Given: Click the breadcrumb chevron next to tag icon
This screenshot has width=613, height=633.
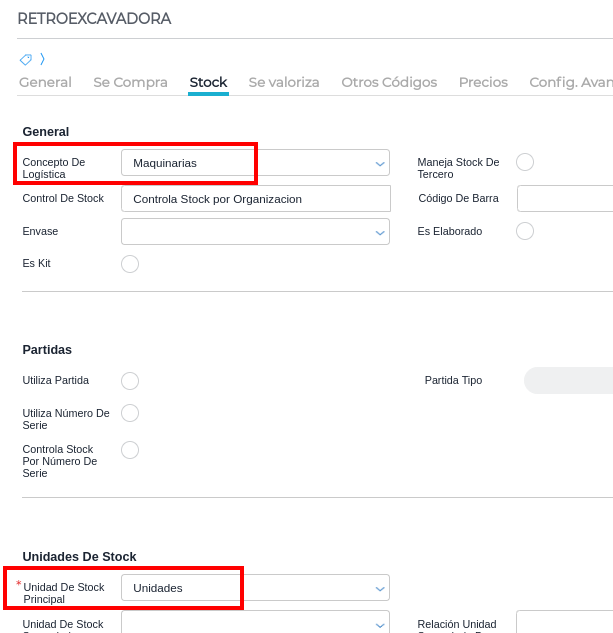Looking at the screenshot, I should [42, 59].
